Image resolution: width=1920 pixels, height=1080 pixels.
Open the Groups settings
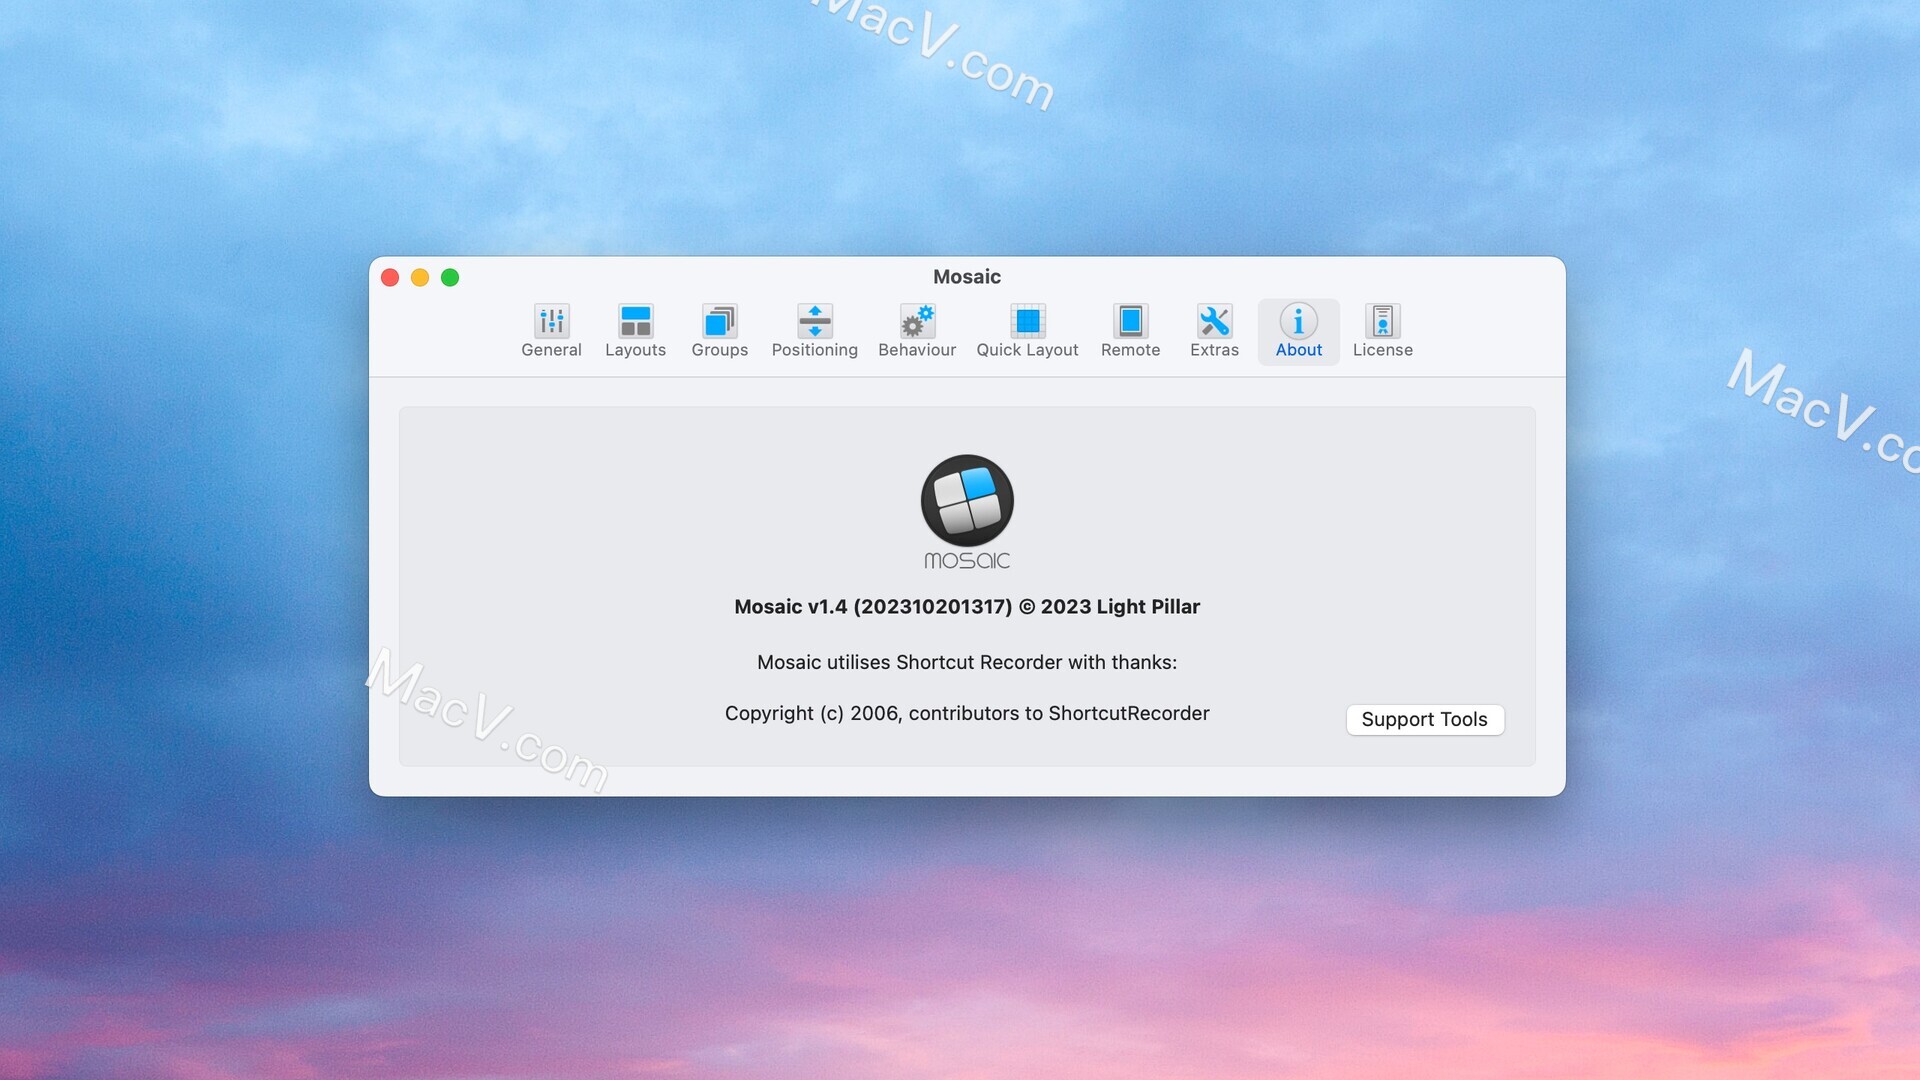[x=719, y=331]
